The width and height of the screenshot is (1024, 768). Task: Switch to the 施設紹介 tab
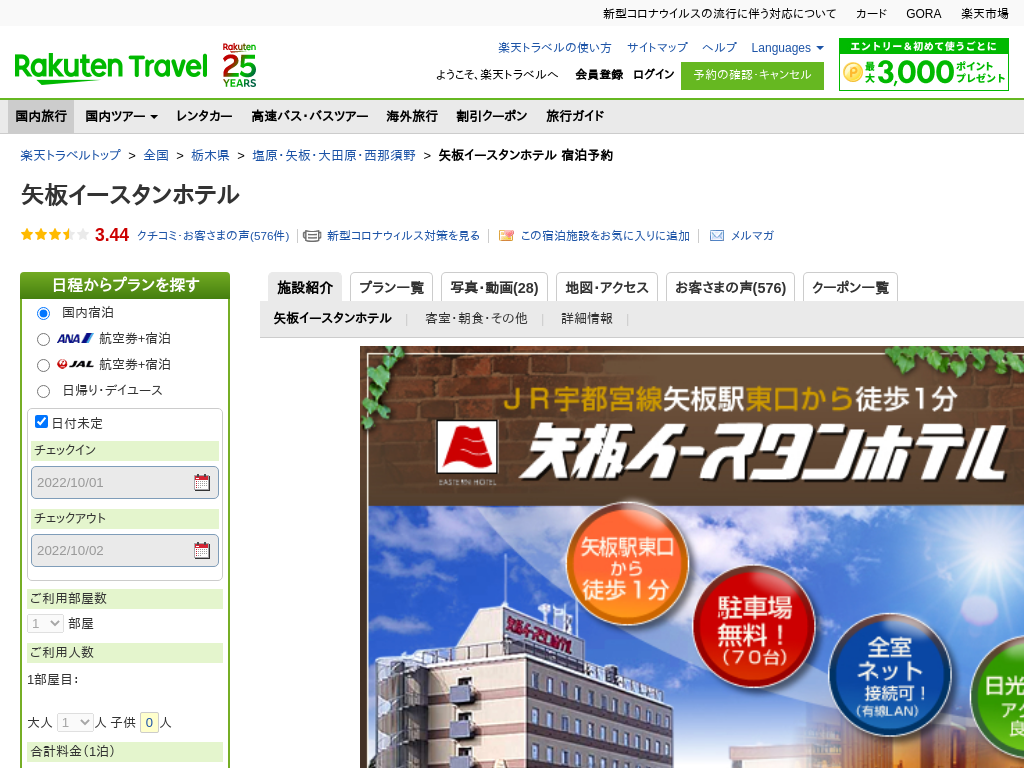[x=305, y=287]
